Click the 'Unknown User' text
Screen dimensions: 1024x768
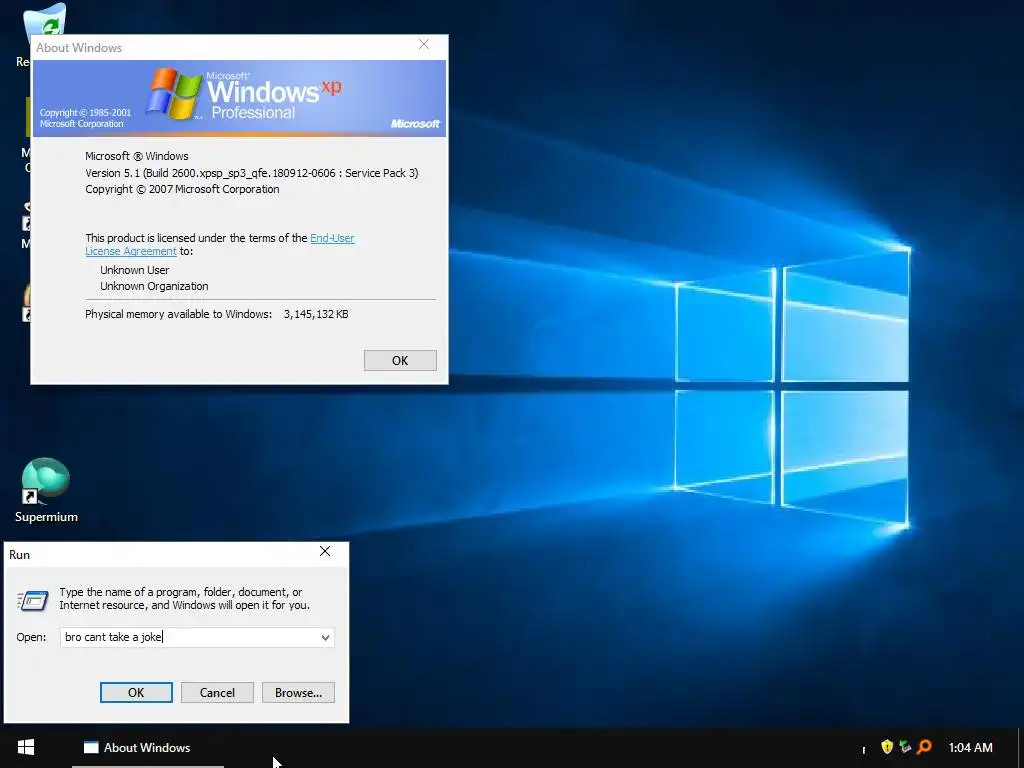(135, 270)
